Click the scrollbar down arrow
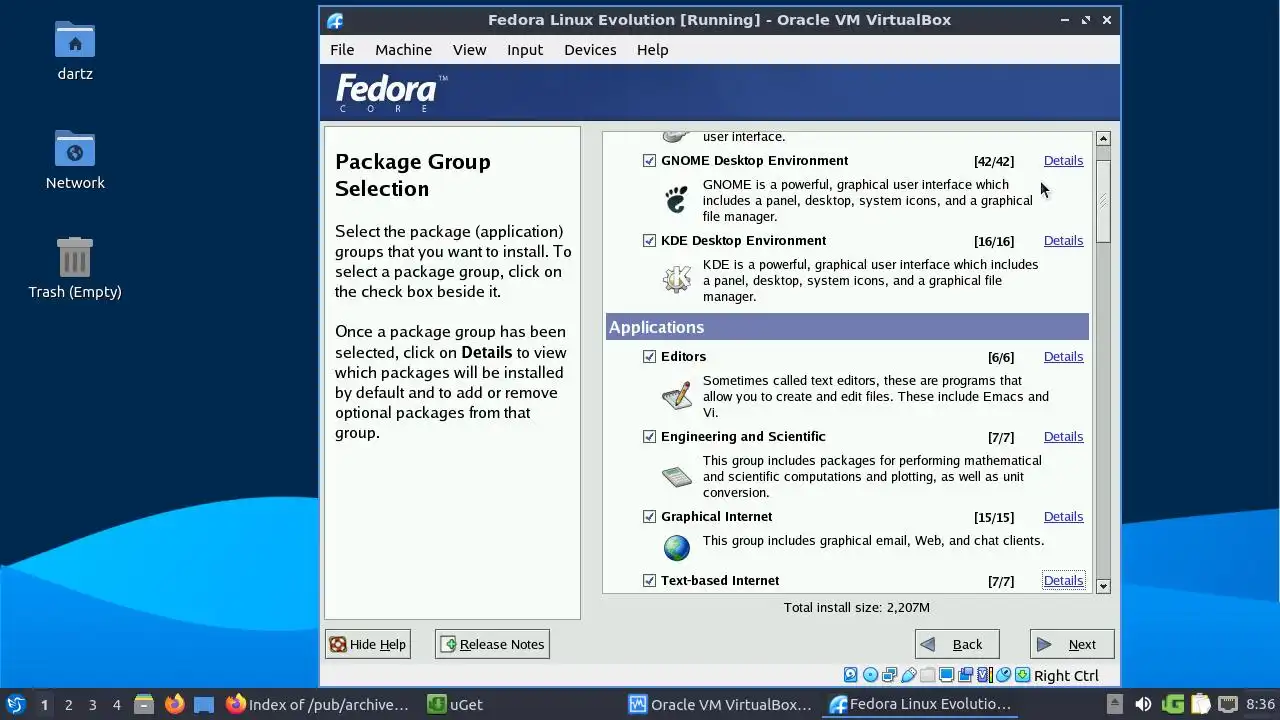 [1103, 586]
